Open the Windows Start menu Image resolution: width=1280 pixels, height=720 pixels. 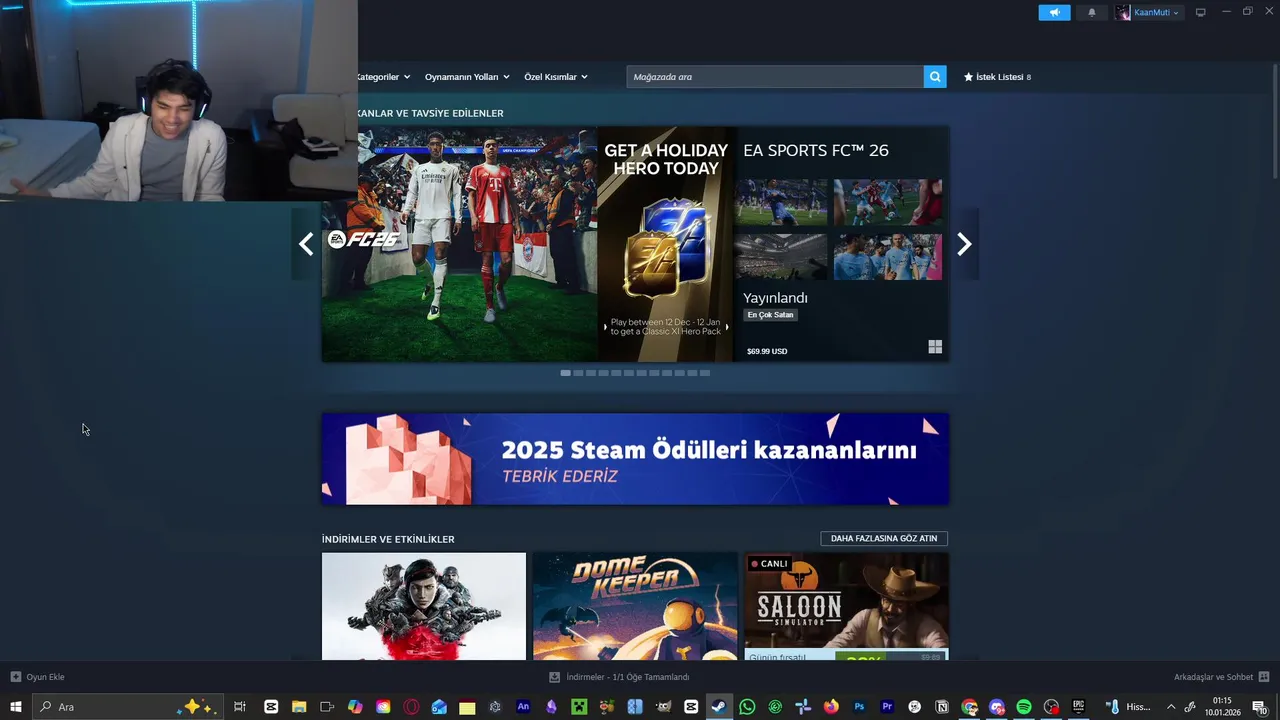click(15, 707)
